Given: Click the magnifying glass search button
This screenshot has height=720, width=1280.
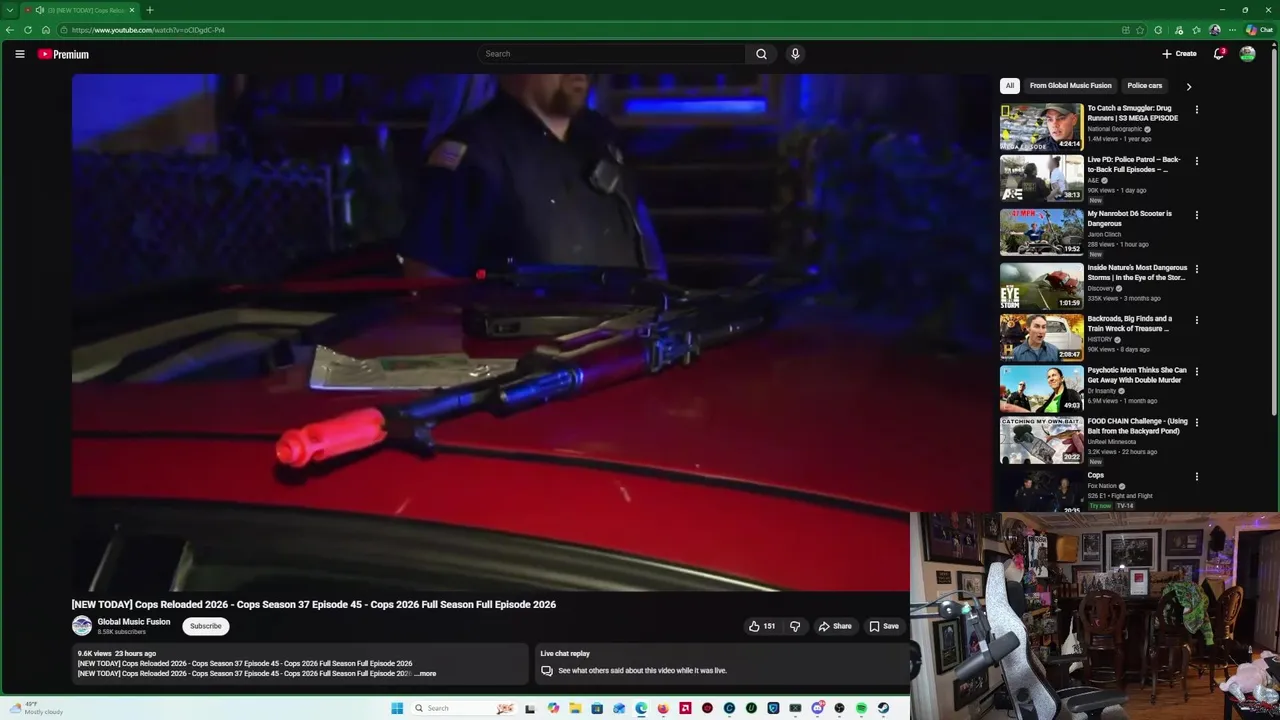Looking at the screenshot, I should pos(761,54).
